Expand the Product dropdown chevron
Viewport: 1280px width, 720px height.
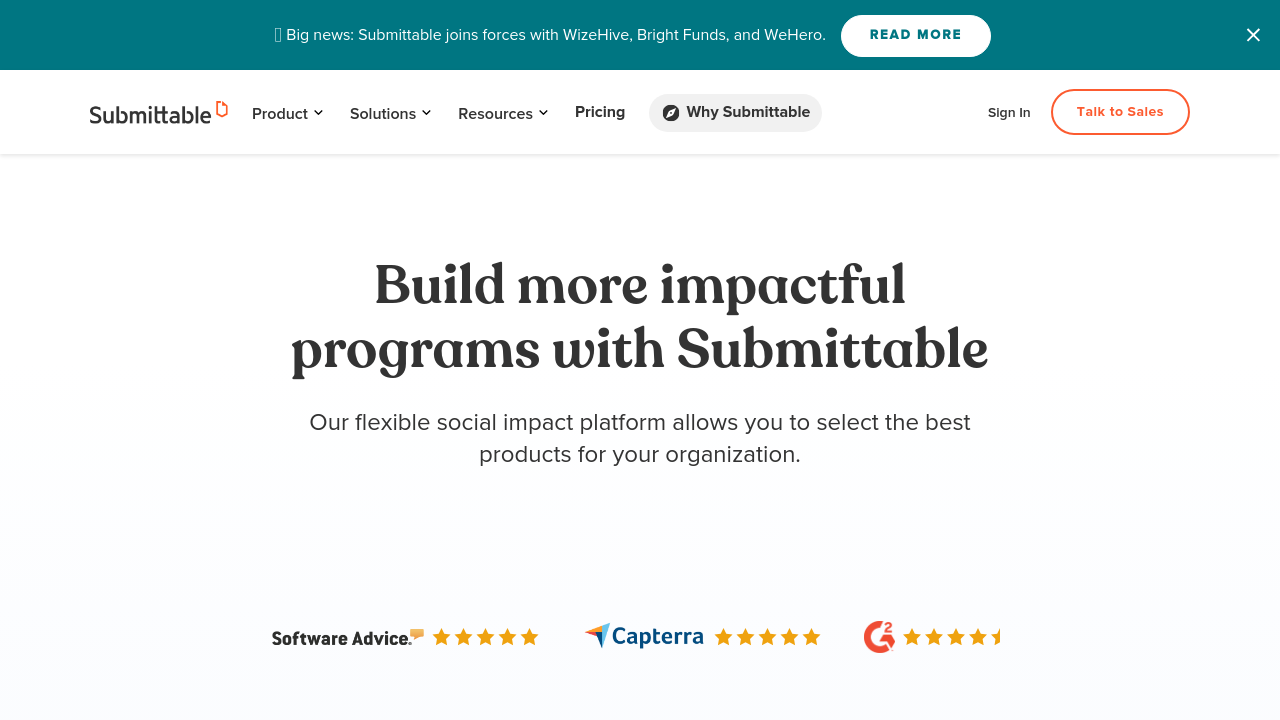pyautogui.click(x=318, y=113)
